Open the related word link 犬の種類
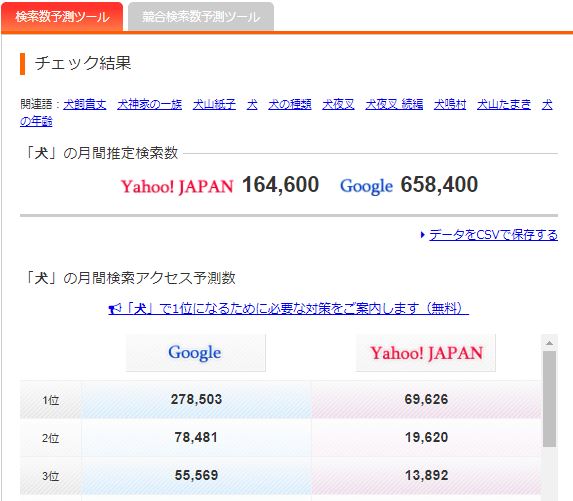The height and width of the screenshot is (501, 573). click(x=289, y=105)
